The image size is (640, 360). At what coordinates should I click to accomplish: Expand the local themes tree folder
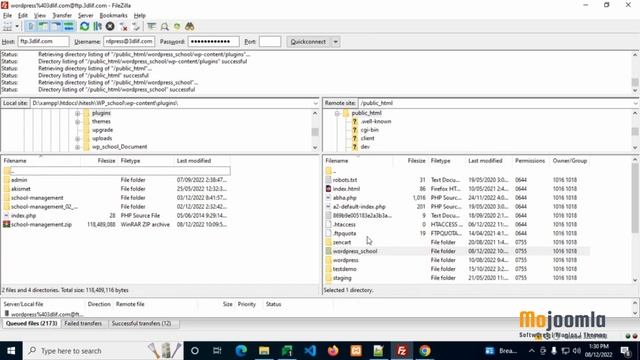(x=78, y=122)
